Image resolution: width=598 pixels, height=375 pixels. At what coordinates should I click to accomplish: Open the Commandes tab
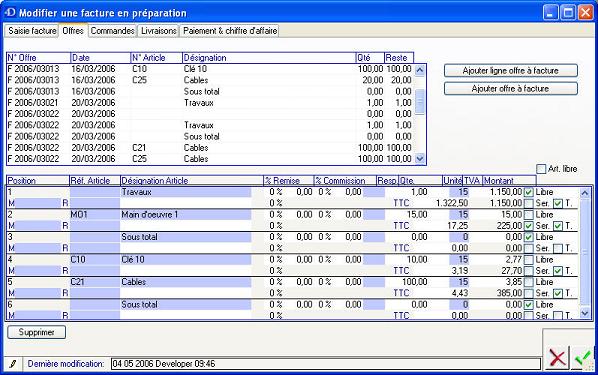[x=113, y=31]
